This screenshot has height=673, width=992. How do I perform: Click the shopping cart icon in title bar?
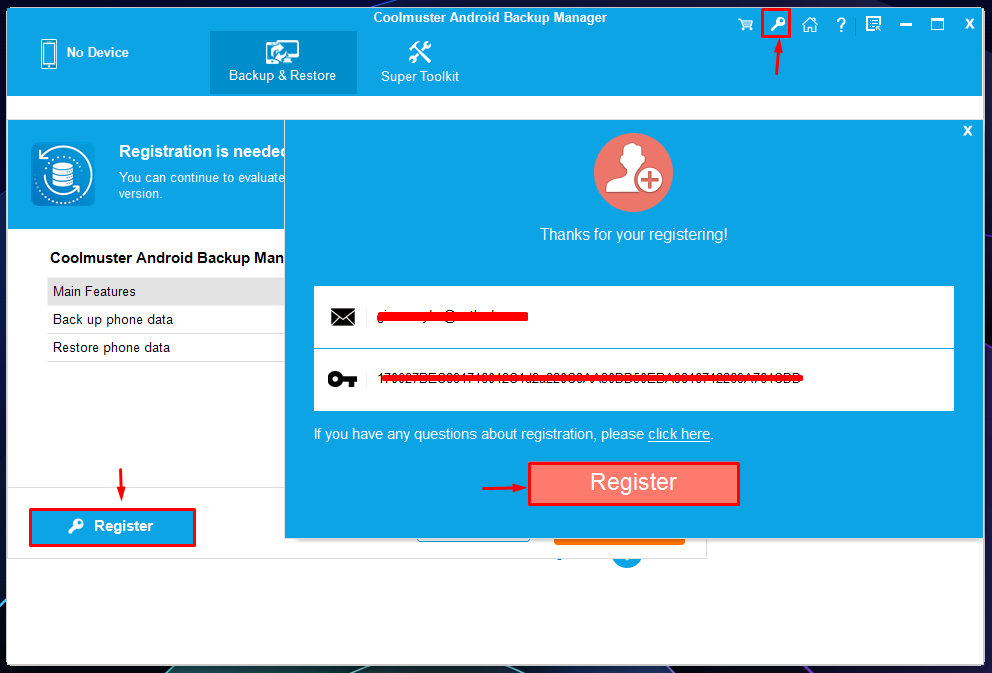click(x=746, y=25)
